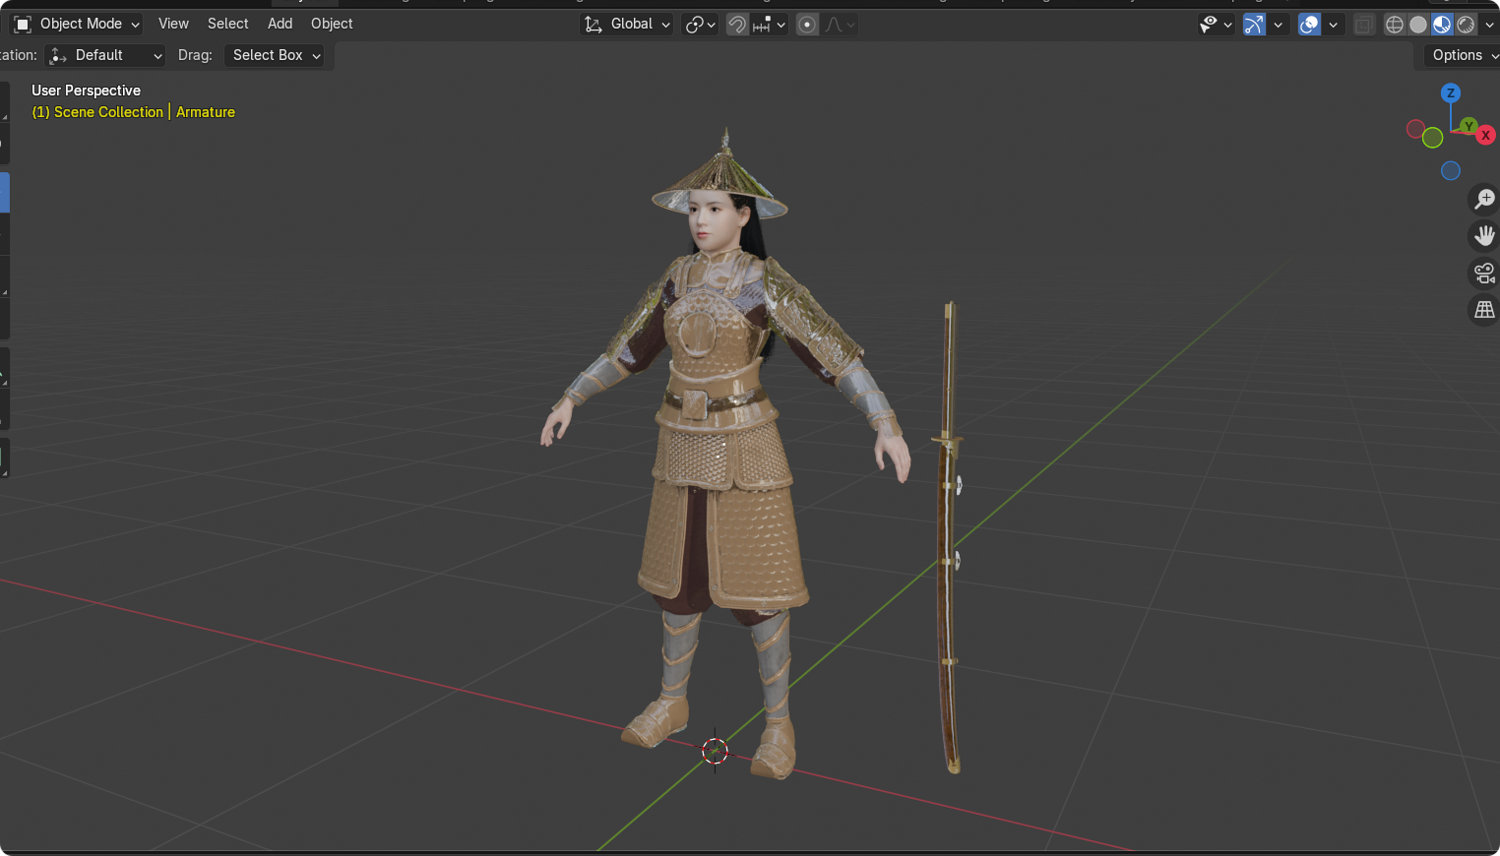Image resolution: width=1500 pixels, height=856 pixels.
Task: Open the Select Box drag dropdown
Action: 275,56
